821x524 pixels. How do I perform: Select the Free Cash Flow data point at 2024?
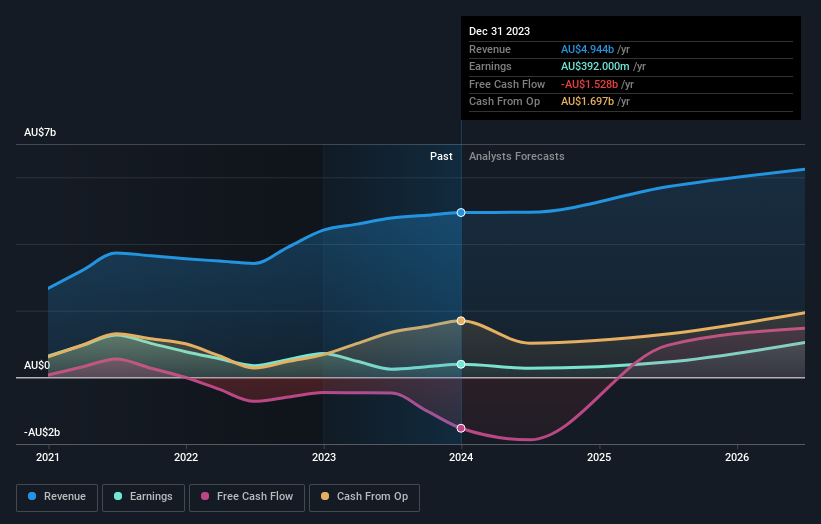(x=461, y=428)
